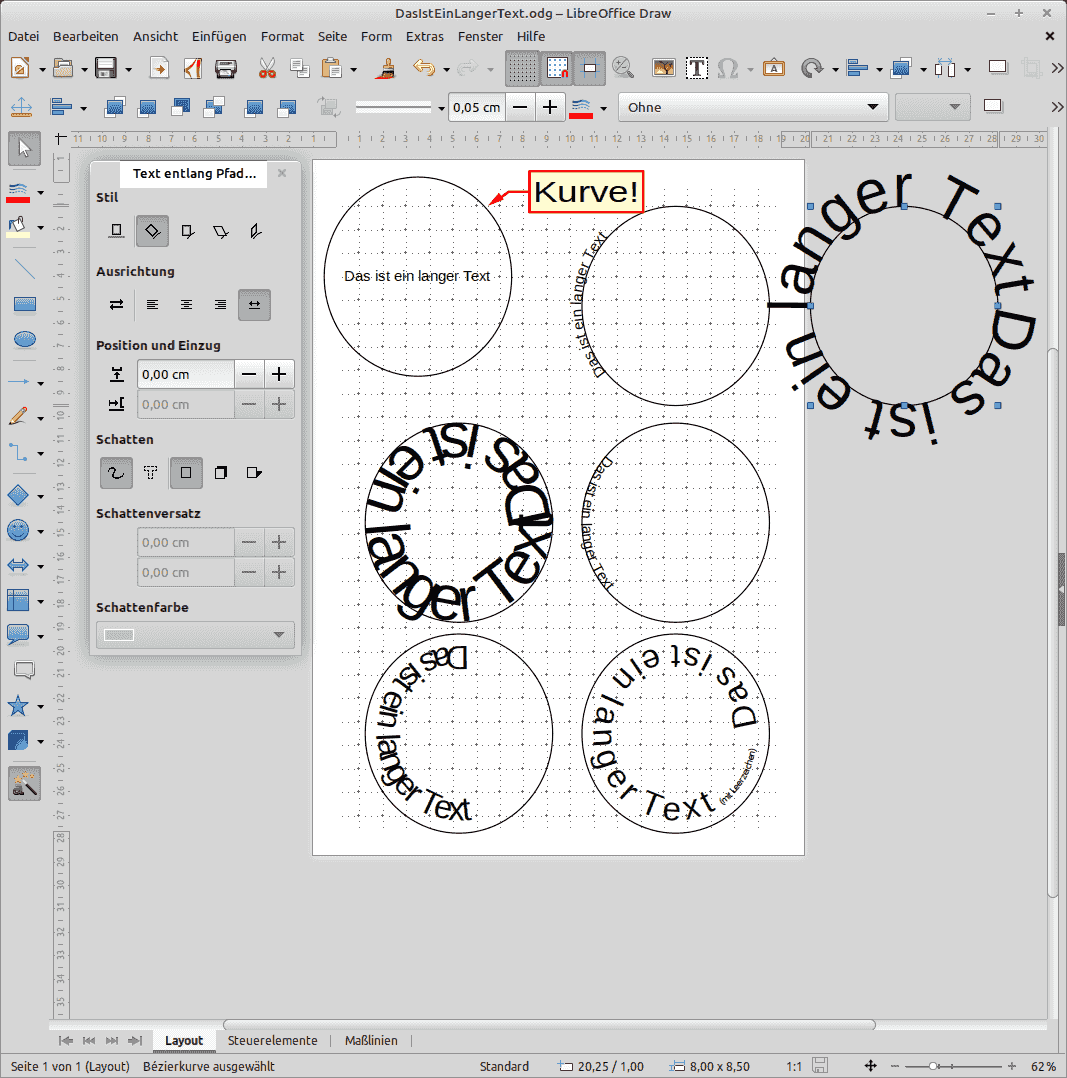
Task: Select the rectangle shape tool
Action: [x=25, y=304]
